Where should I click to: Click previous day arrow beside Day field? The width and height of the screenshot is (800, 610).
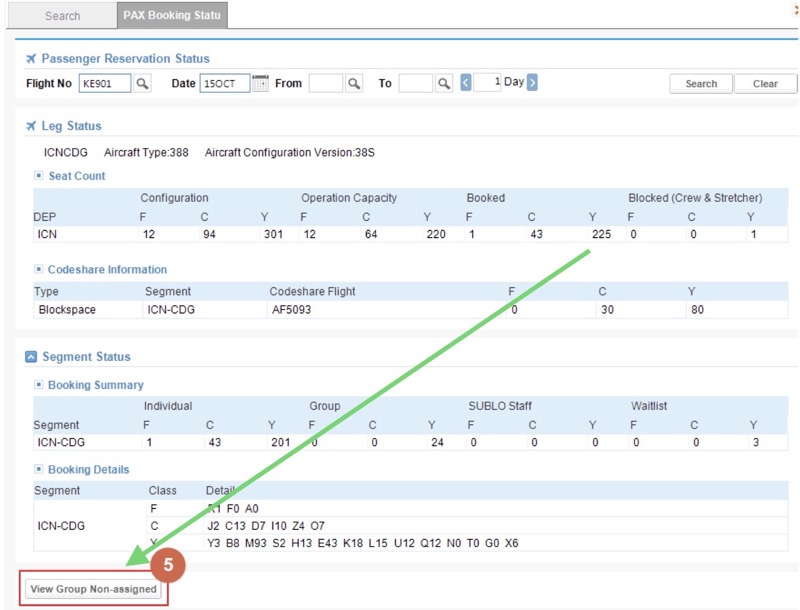466,83
